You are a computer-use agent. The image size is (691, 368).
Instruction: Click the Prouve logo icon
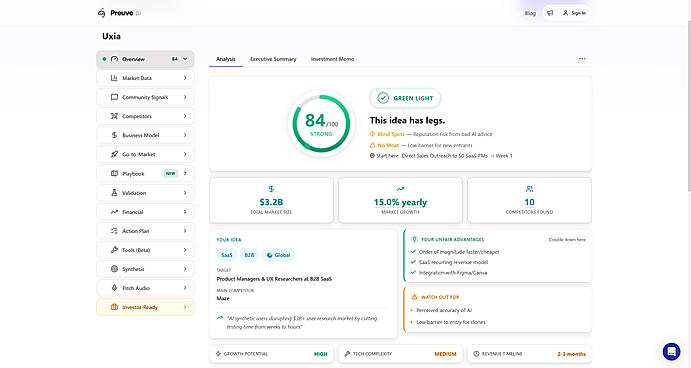(x=101, y=13)
